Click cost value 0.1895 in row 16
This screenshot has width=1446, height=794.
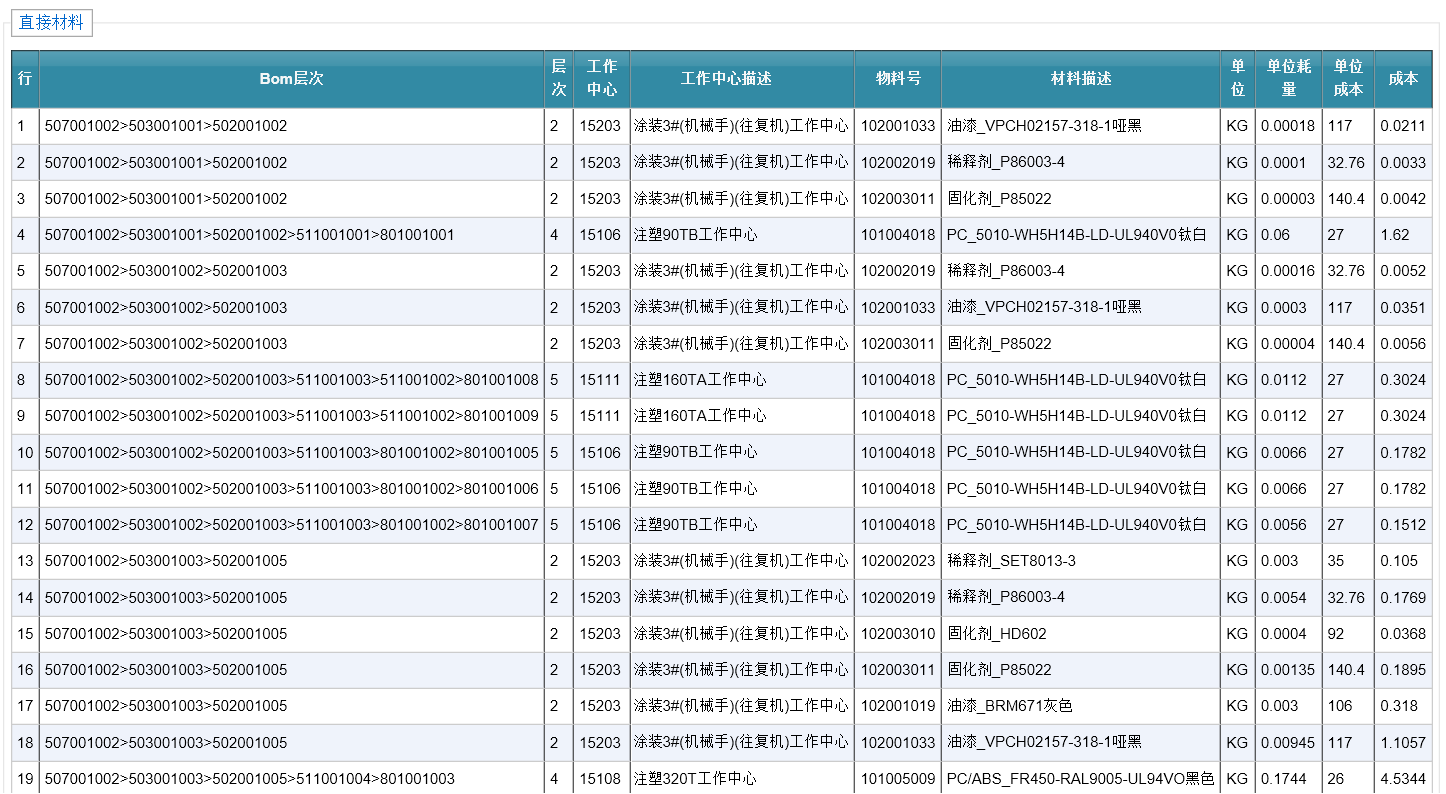click(x=1403, y=670)
